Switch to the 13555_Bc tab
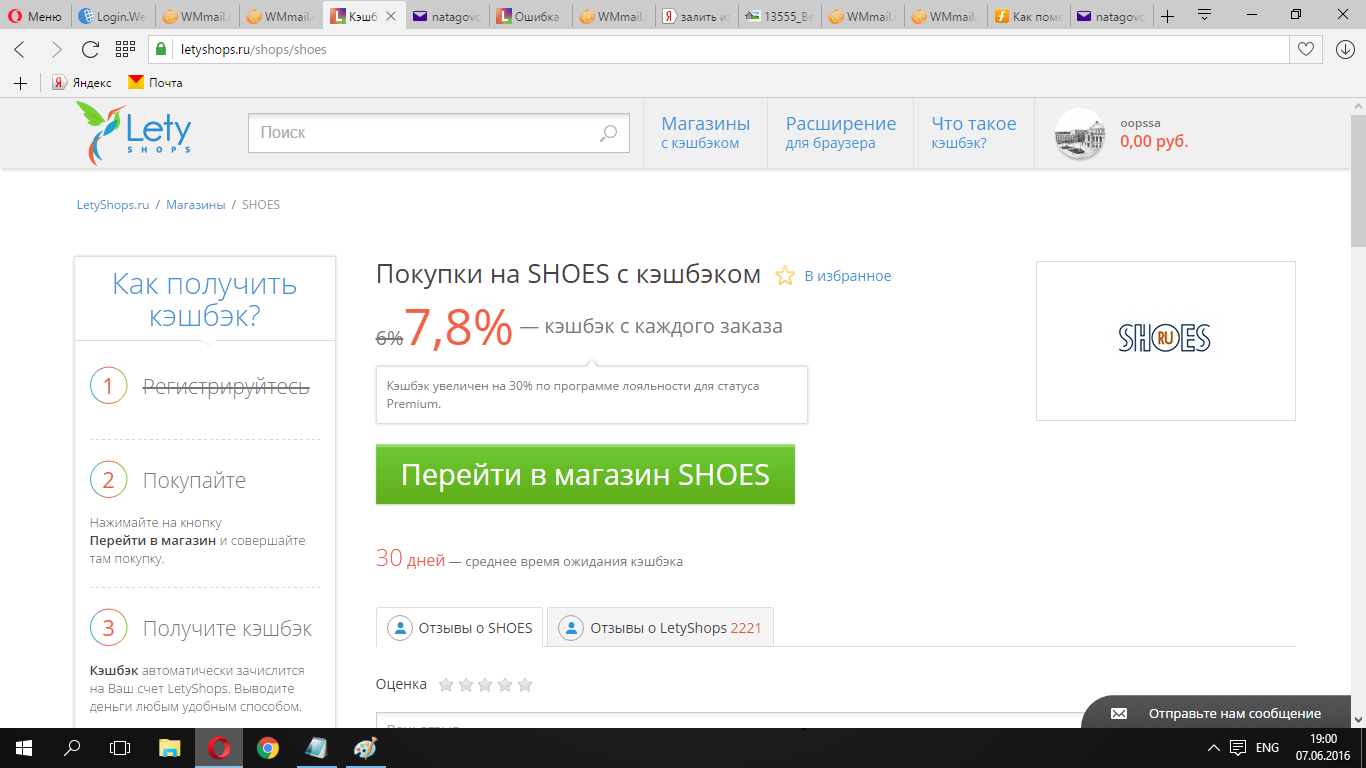The image size is (1366, 768). pyautogui.click(x=781, y=16)
